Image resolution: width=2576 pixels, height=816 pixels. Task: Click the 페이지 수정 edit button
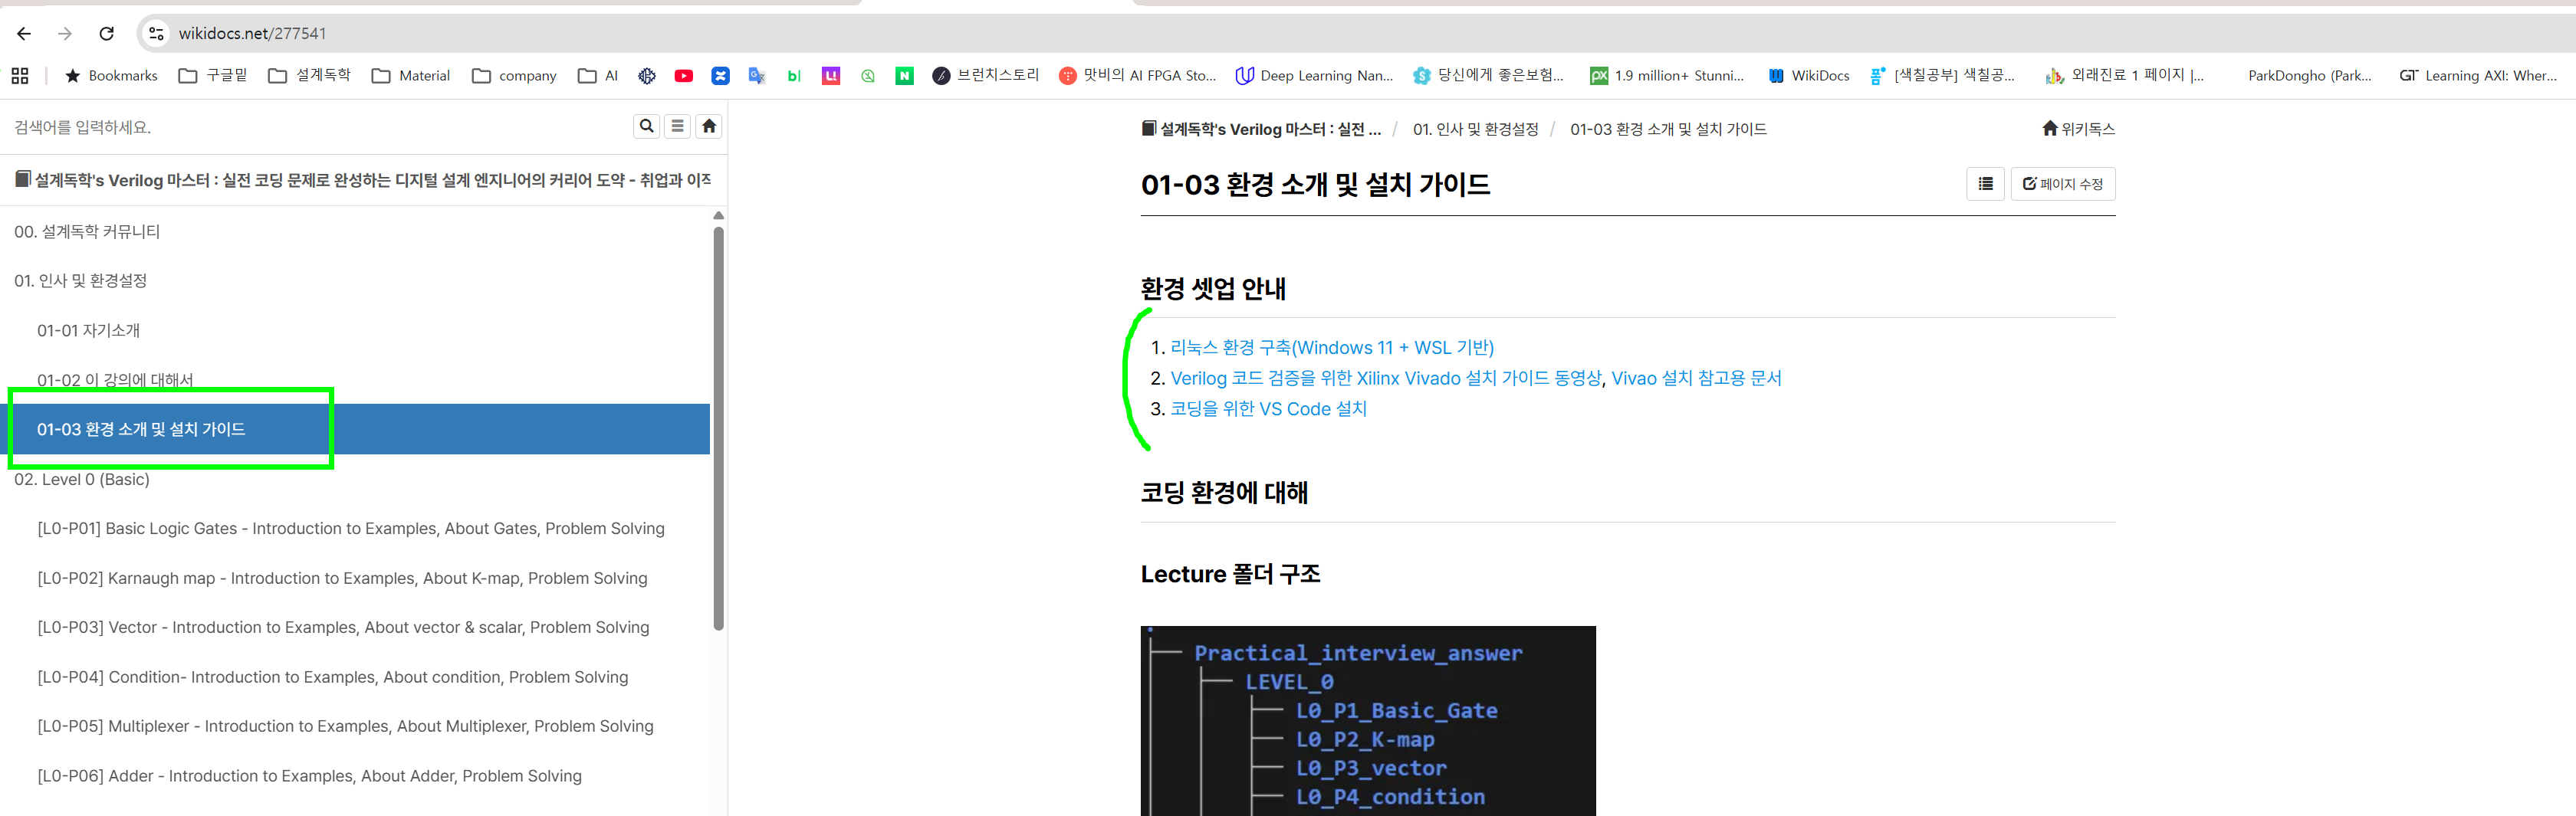2063,184
